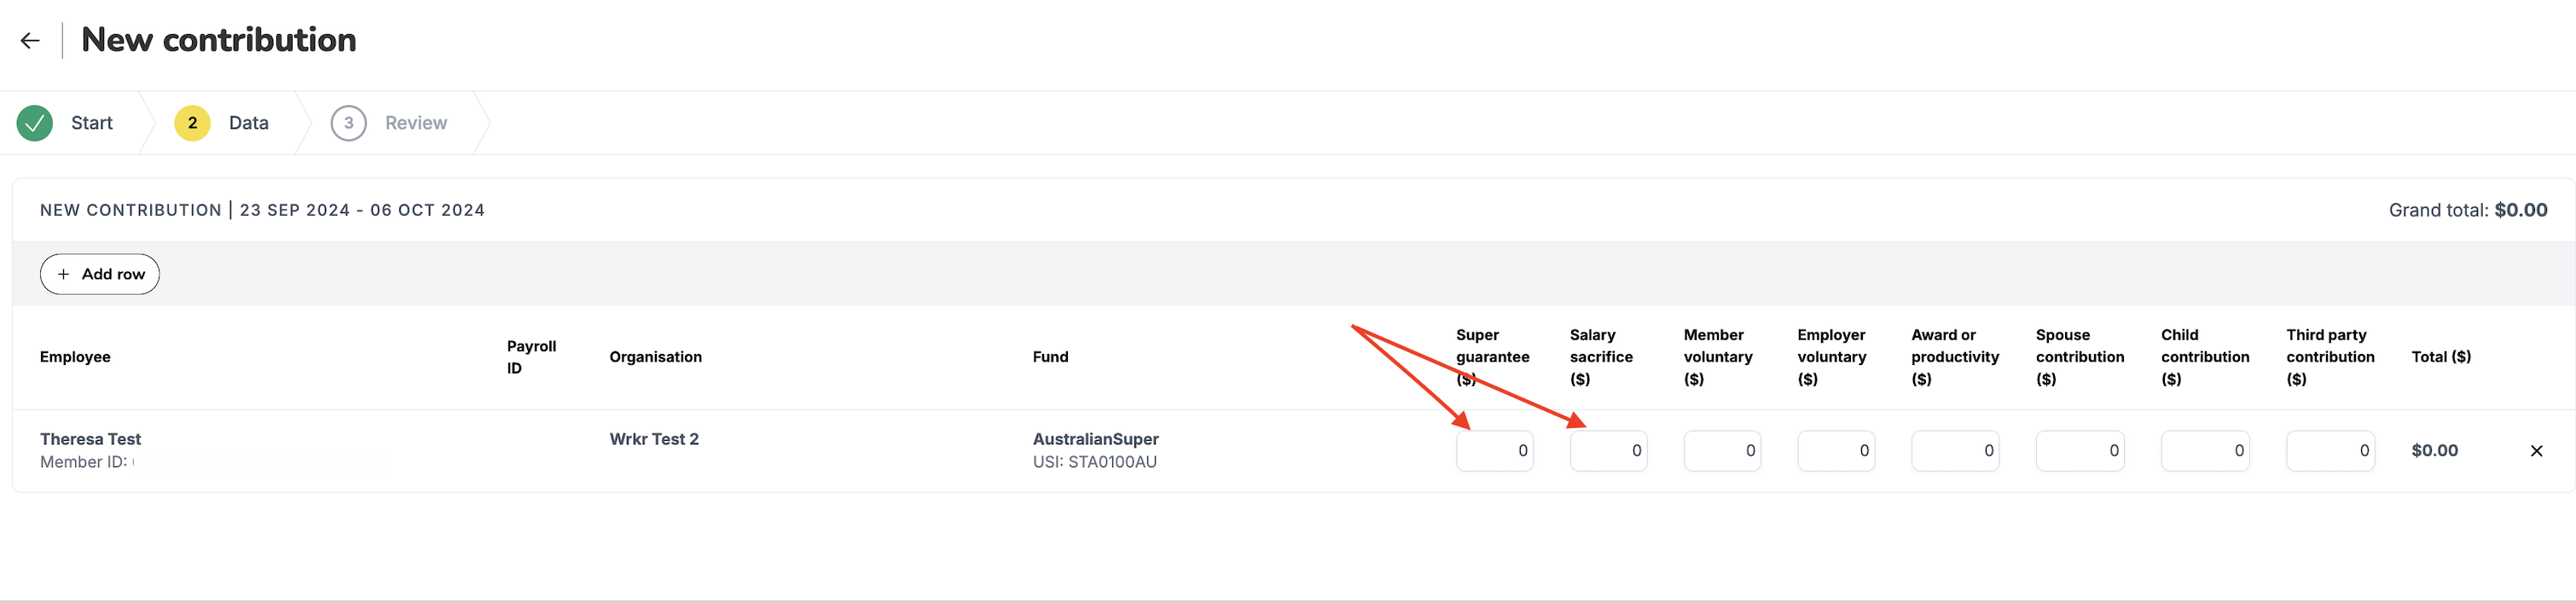Click the employee name Theresa Test

(x=90, y=438)
